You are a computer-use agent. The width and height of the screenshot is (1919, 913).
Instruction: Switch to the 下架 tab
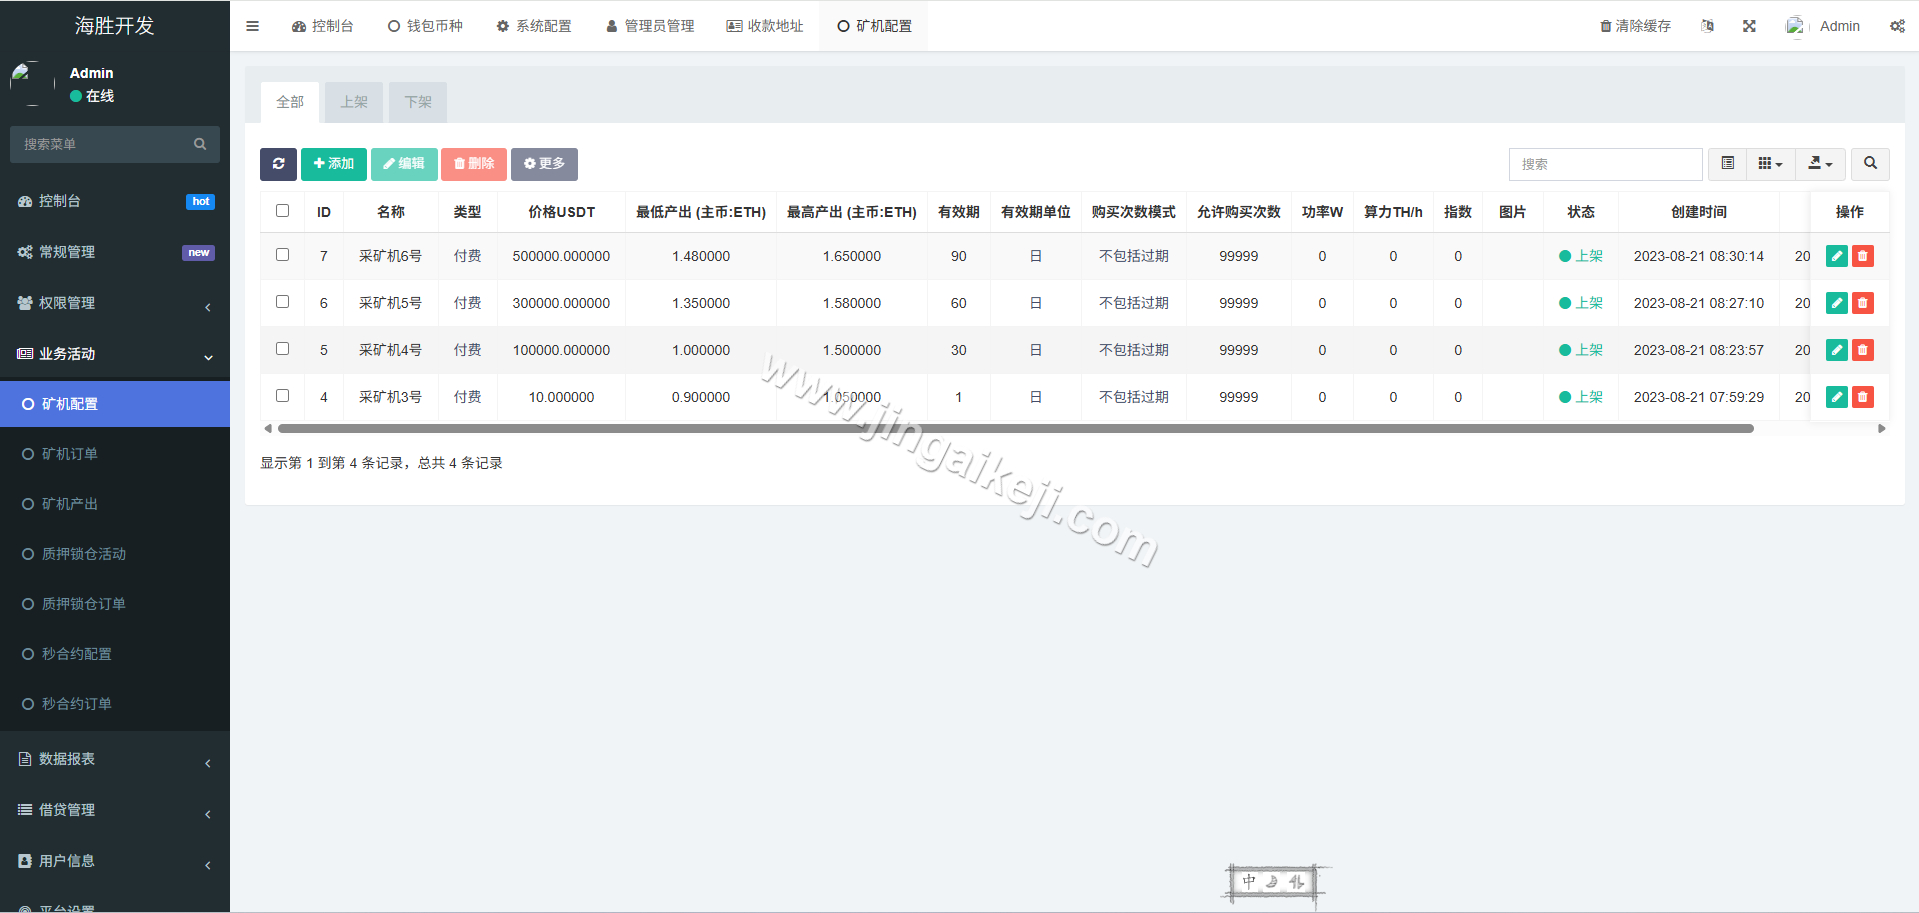[418, 101]
